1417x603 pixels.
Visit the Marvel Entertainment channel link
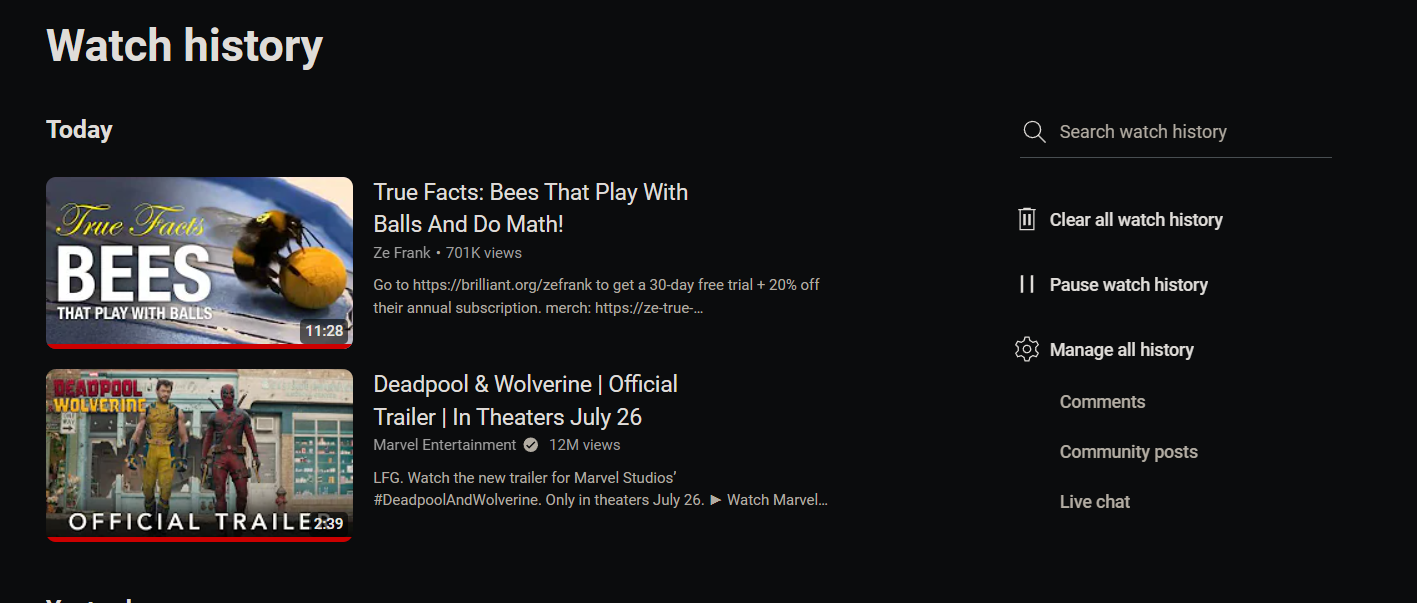tap(445, 445)
